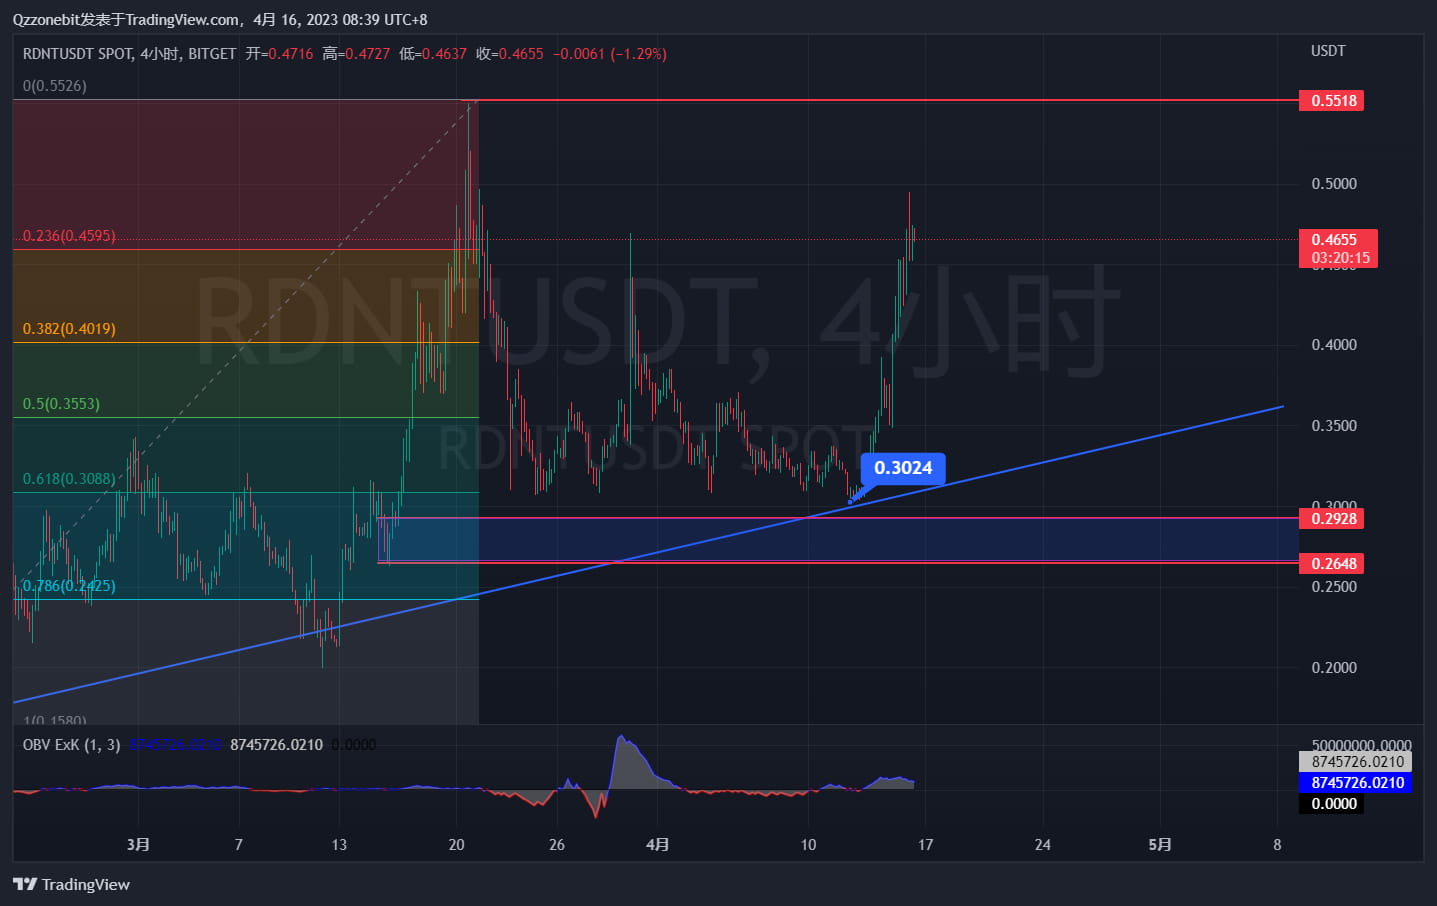The width and height of the screenshot is (1437, 906).
Task: Click the 7 date tick on time axis
Action: click(x=238, y=845)
